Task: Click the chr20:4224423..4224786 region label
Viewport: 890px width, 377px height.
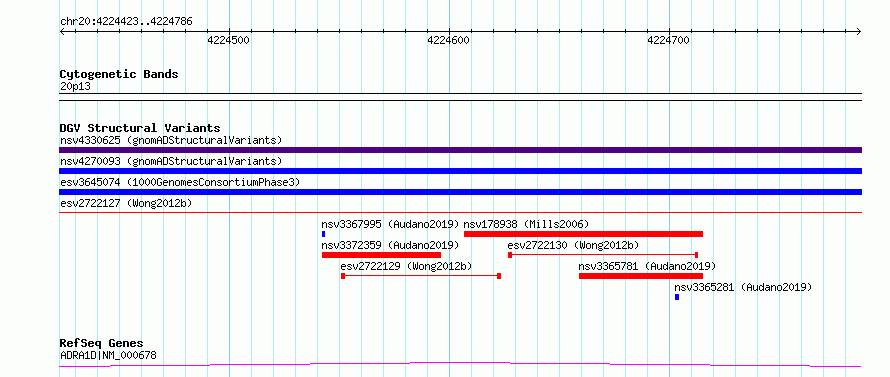Action: 126,22
